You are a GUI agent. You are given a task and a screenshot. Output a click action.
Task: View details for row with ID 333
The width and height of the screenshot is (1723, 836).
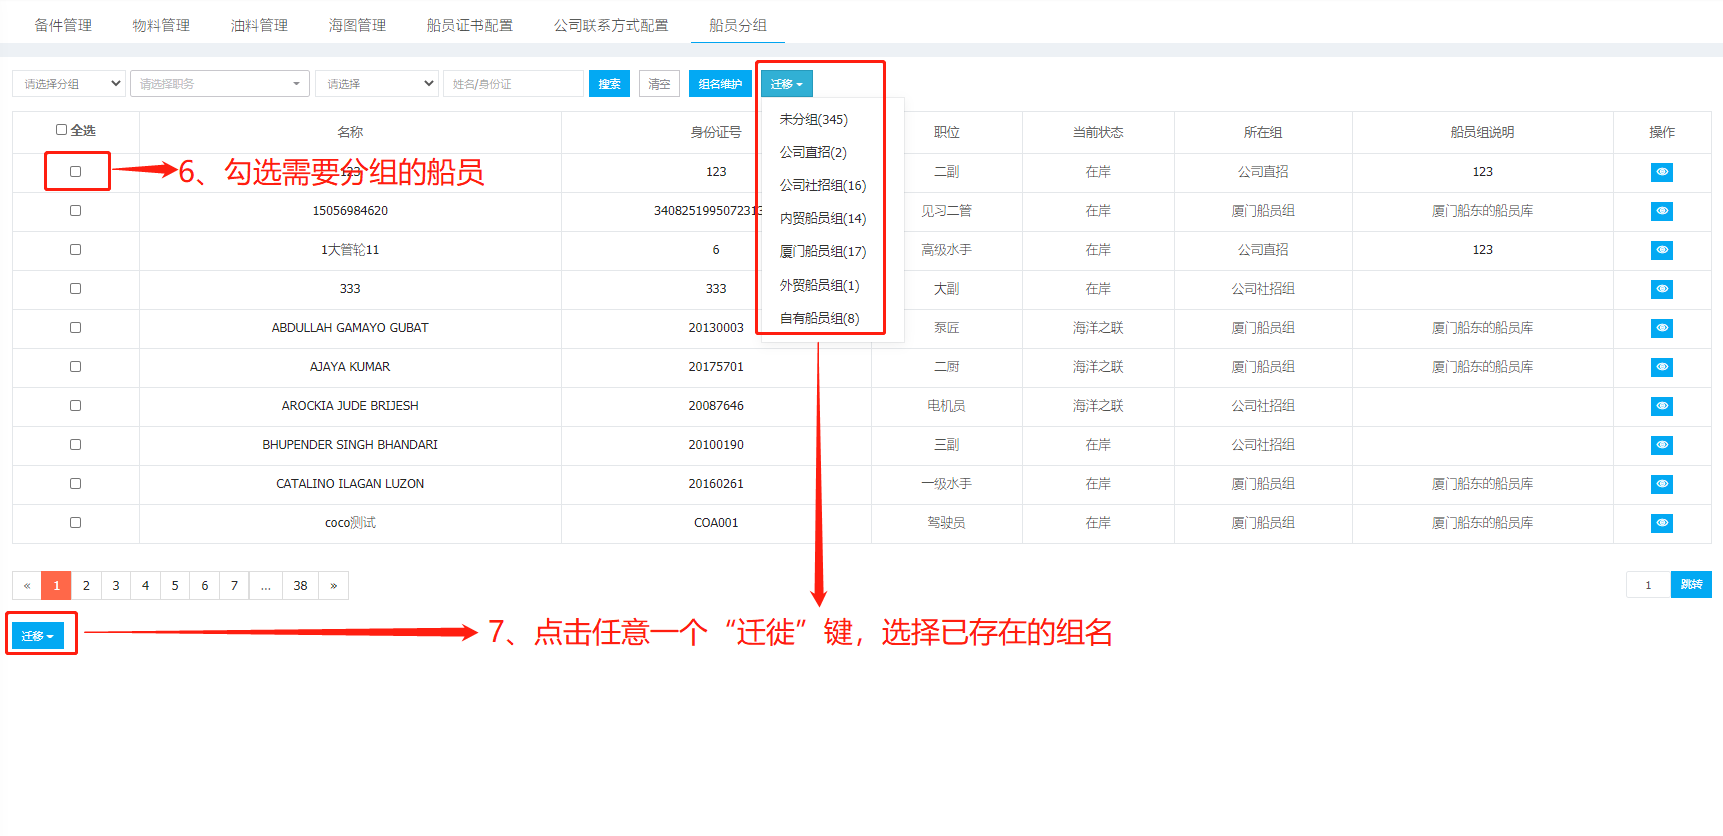1662,289
